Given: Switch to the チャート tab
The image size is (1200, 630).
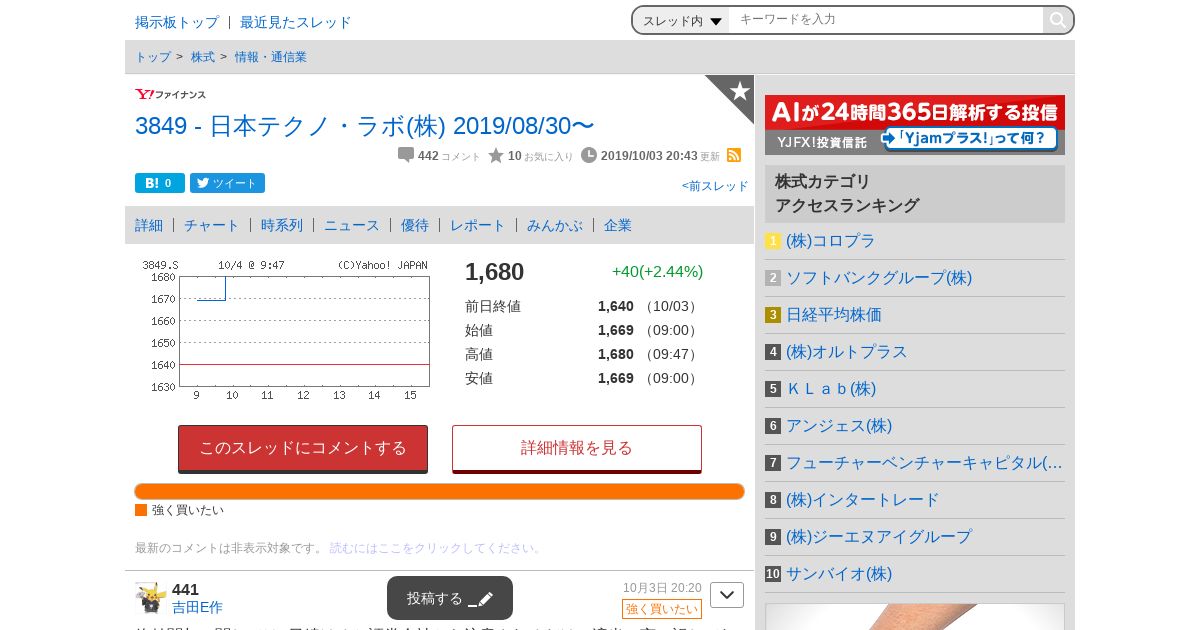Looking at the screenshot, I should pyautogui.click(x=212, y=225).
